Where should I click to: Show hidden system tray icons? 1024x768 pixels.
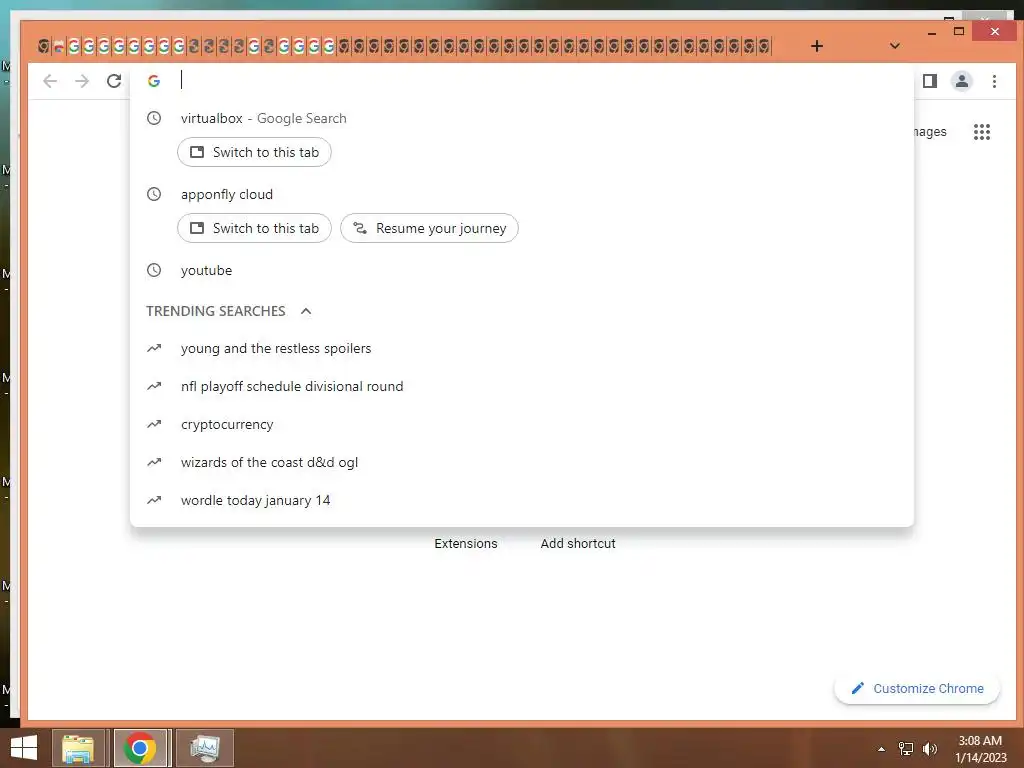pos(882,749)
